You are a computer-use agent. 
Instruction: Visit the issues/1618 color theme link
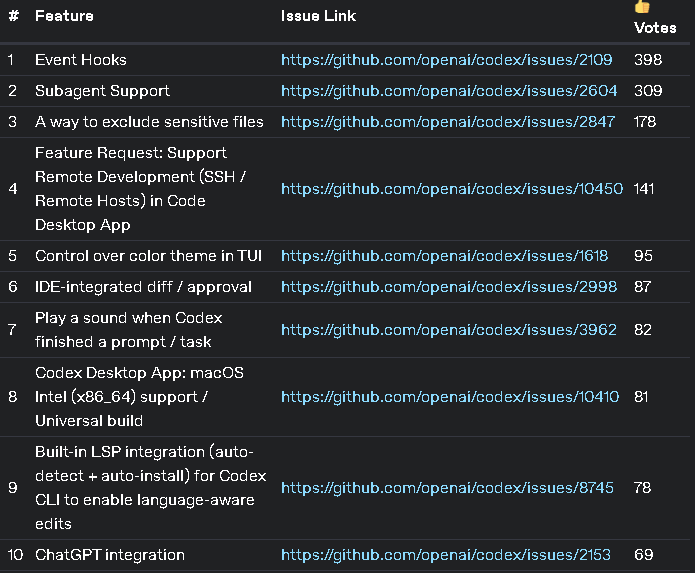pos(445,256)
